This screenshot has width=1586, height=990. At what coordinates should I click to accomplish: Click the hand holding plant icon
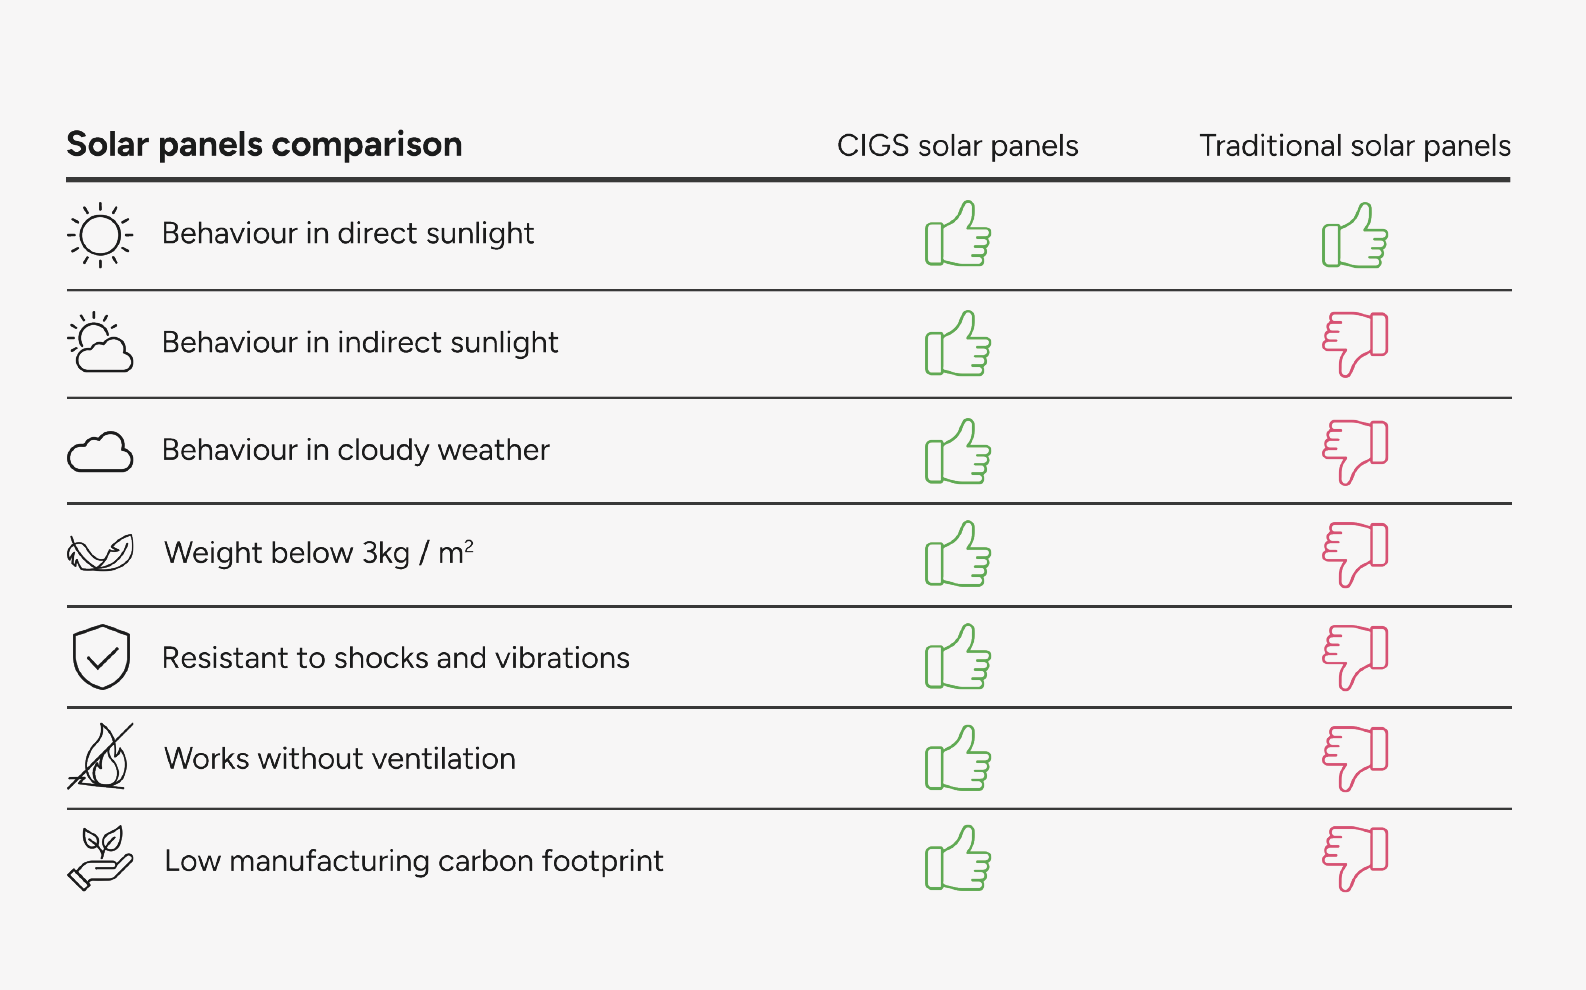pyautogui.click(x=100, y=858)
